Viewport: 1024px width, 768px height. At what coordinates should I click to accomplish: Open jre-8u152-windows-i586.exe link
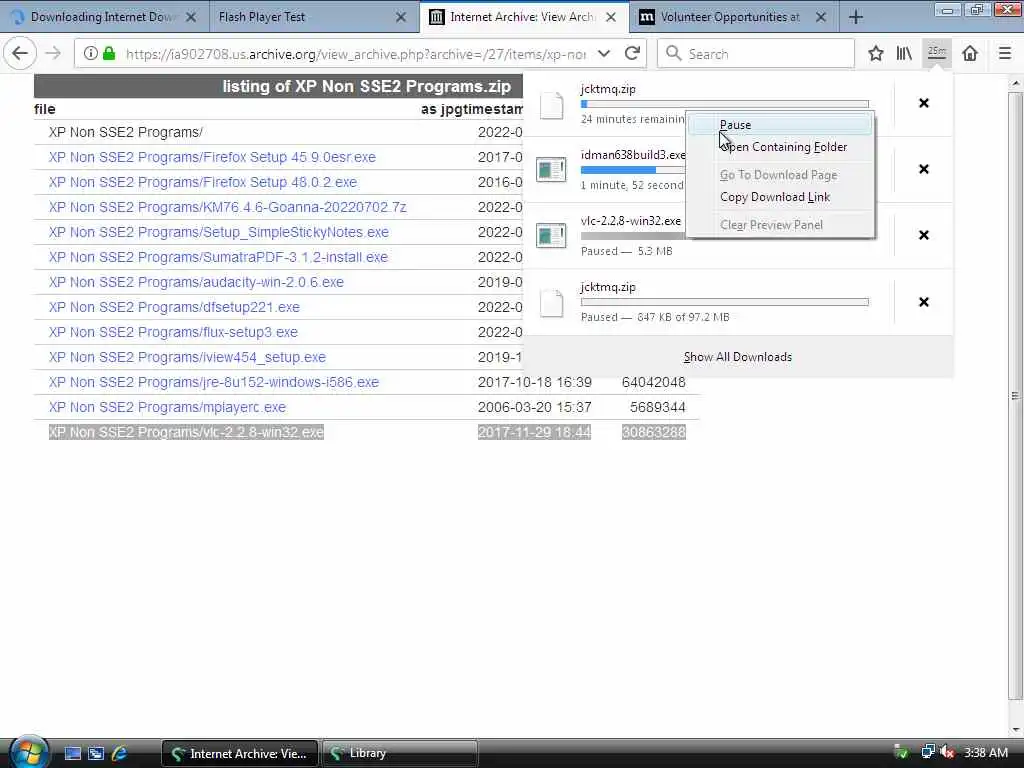[214, 382]
